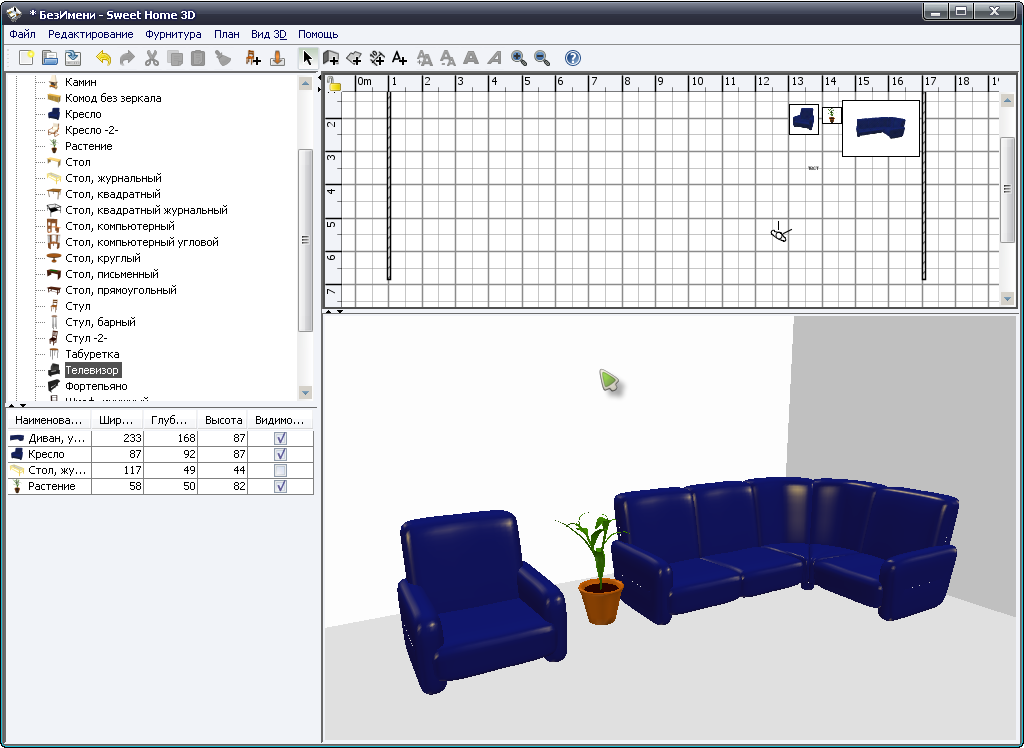Image resolution: width=1024 pixels, height=748 pixels.
Task: Click the Zoom in magnifier icon
Action: (519, 58)
